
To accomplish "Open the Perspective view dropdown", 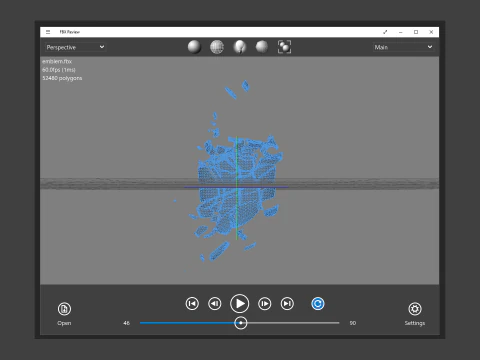I will coord(75,47).
